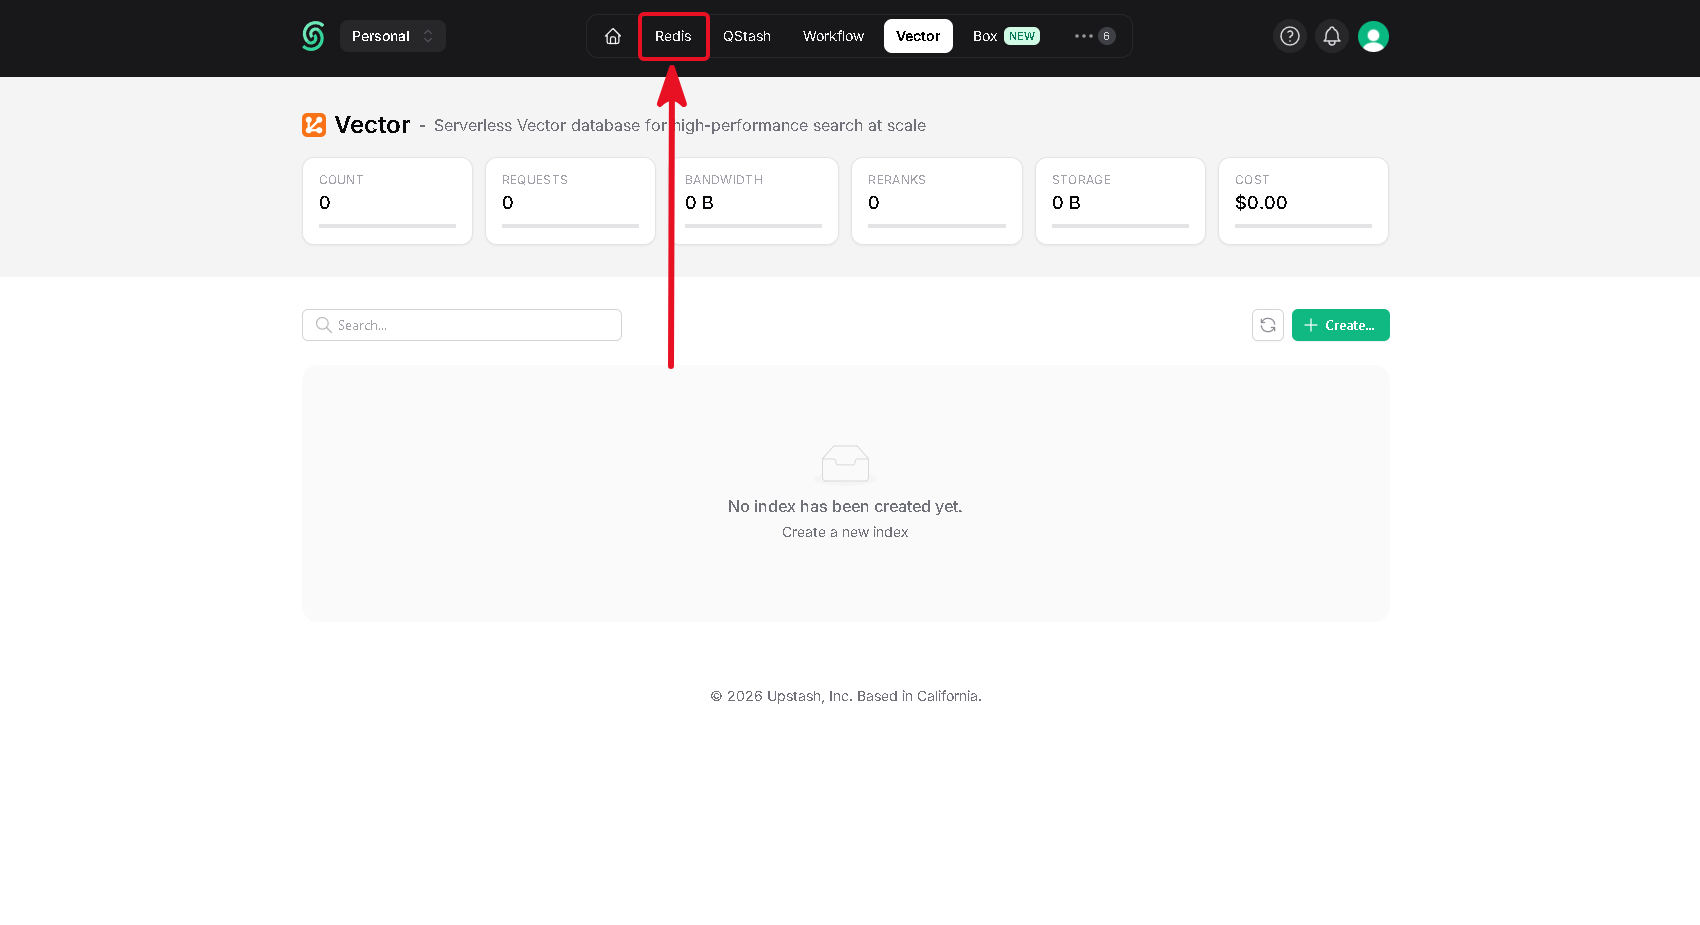This screenshot has width=1700, height=925.
Task: Open notifications bell icon
Action: [1332, 36]
